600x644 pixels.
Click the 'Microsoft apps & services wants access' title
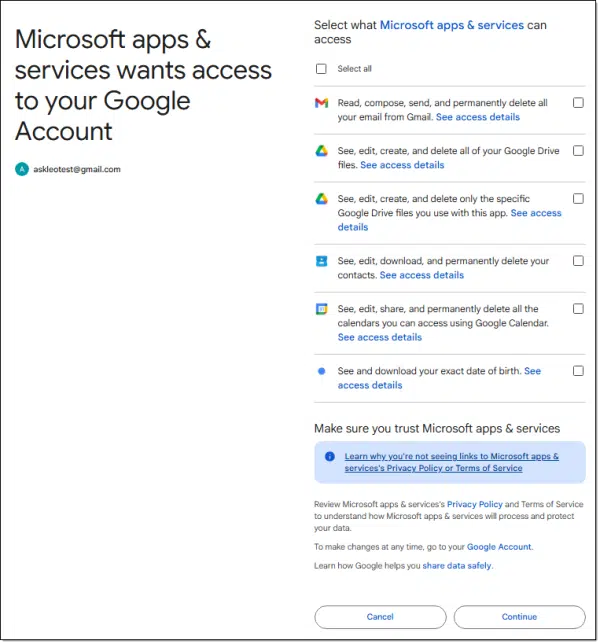tap(143, 85)
